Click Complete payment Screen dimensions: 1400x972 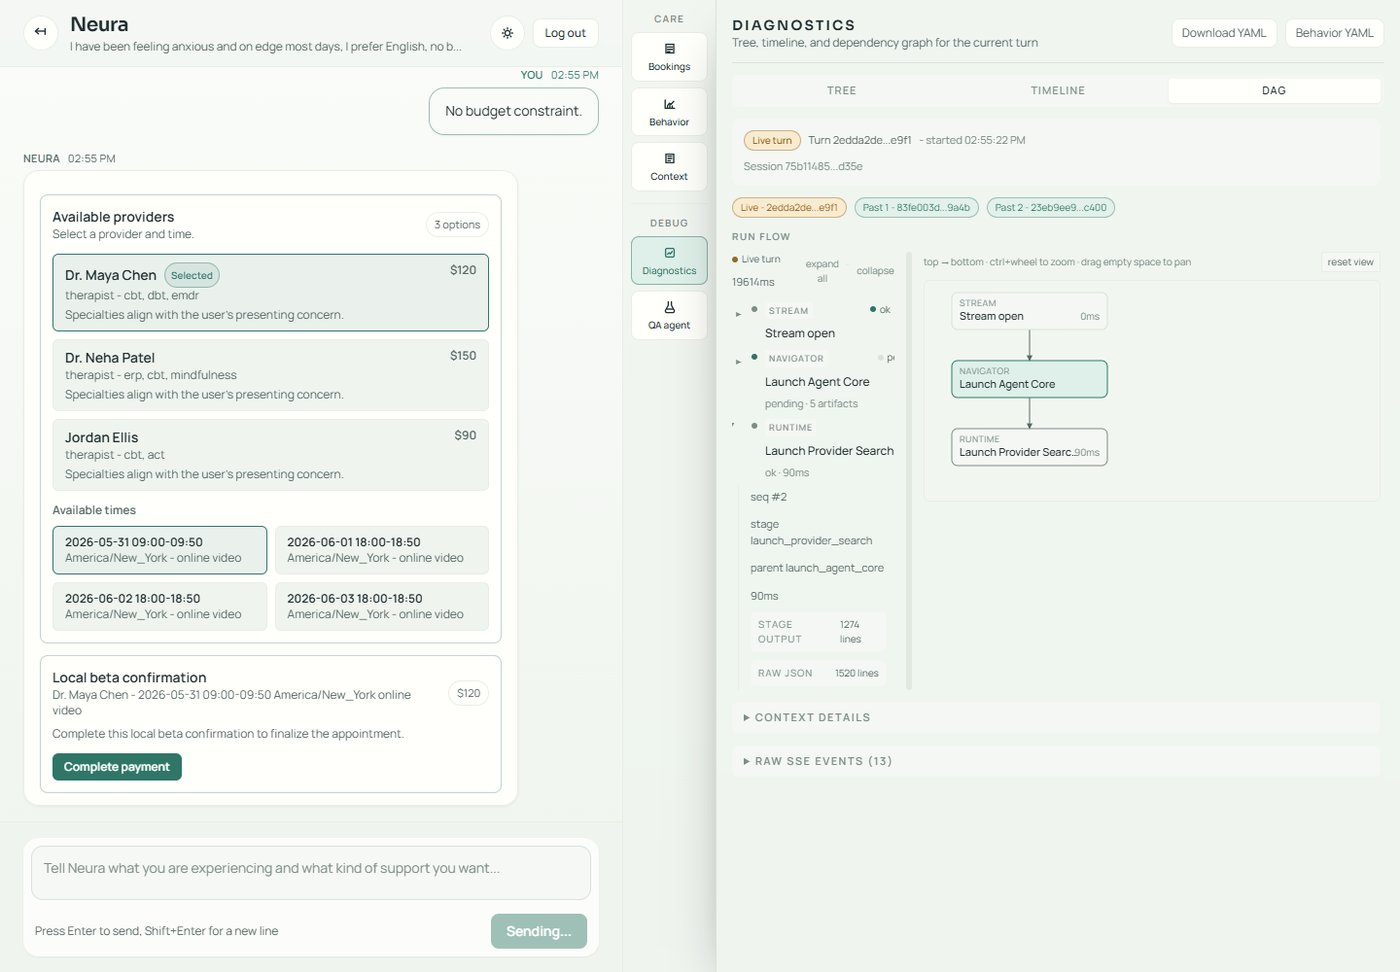[117, 767]
